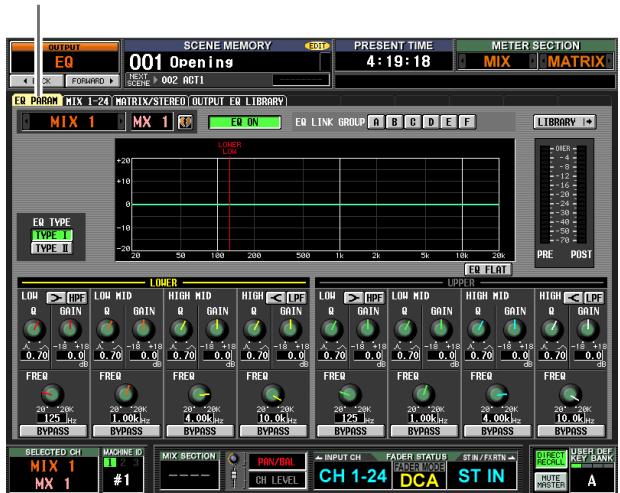Open the OUTPUT EQ LIBRARY tab
This screenshot has height=493, width=620.
(238, 101)
